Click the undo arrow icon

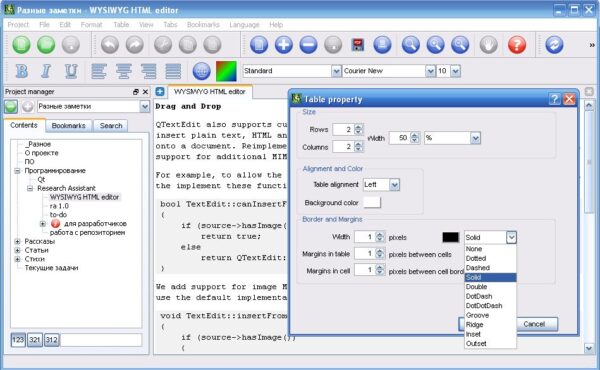110,45
